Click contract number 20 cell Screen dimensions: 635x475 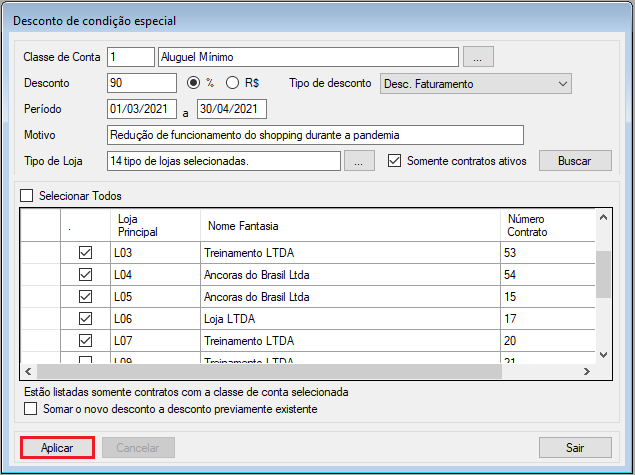pyautogui.click(x=548, y=341)
